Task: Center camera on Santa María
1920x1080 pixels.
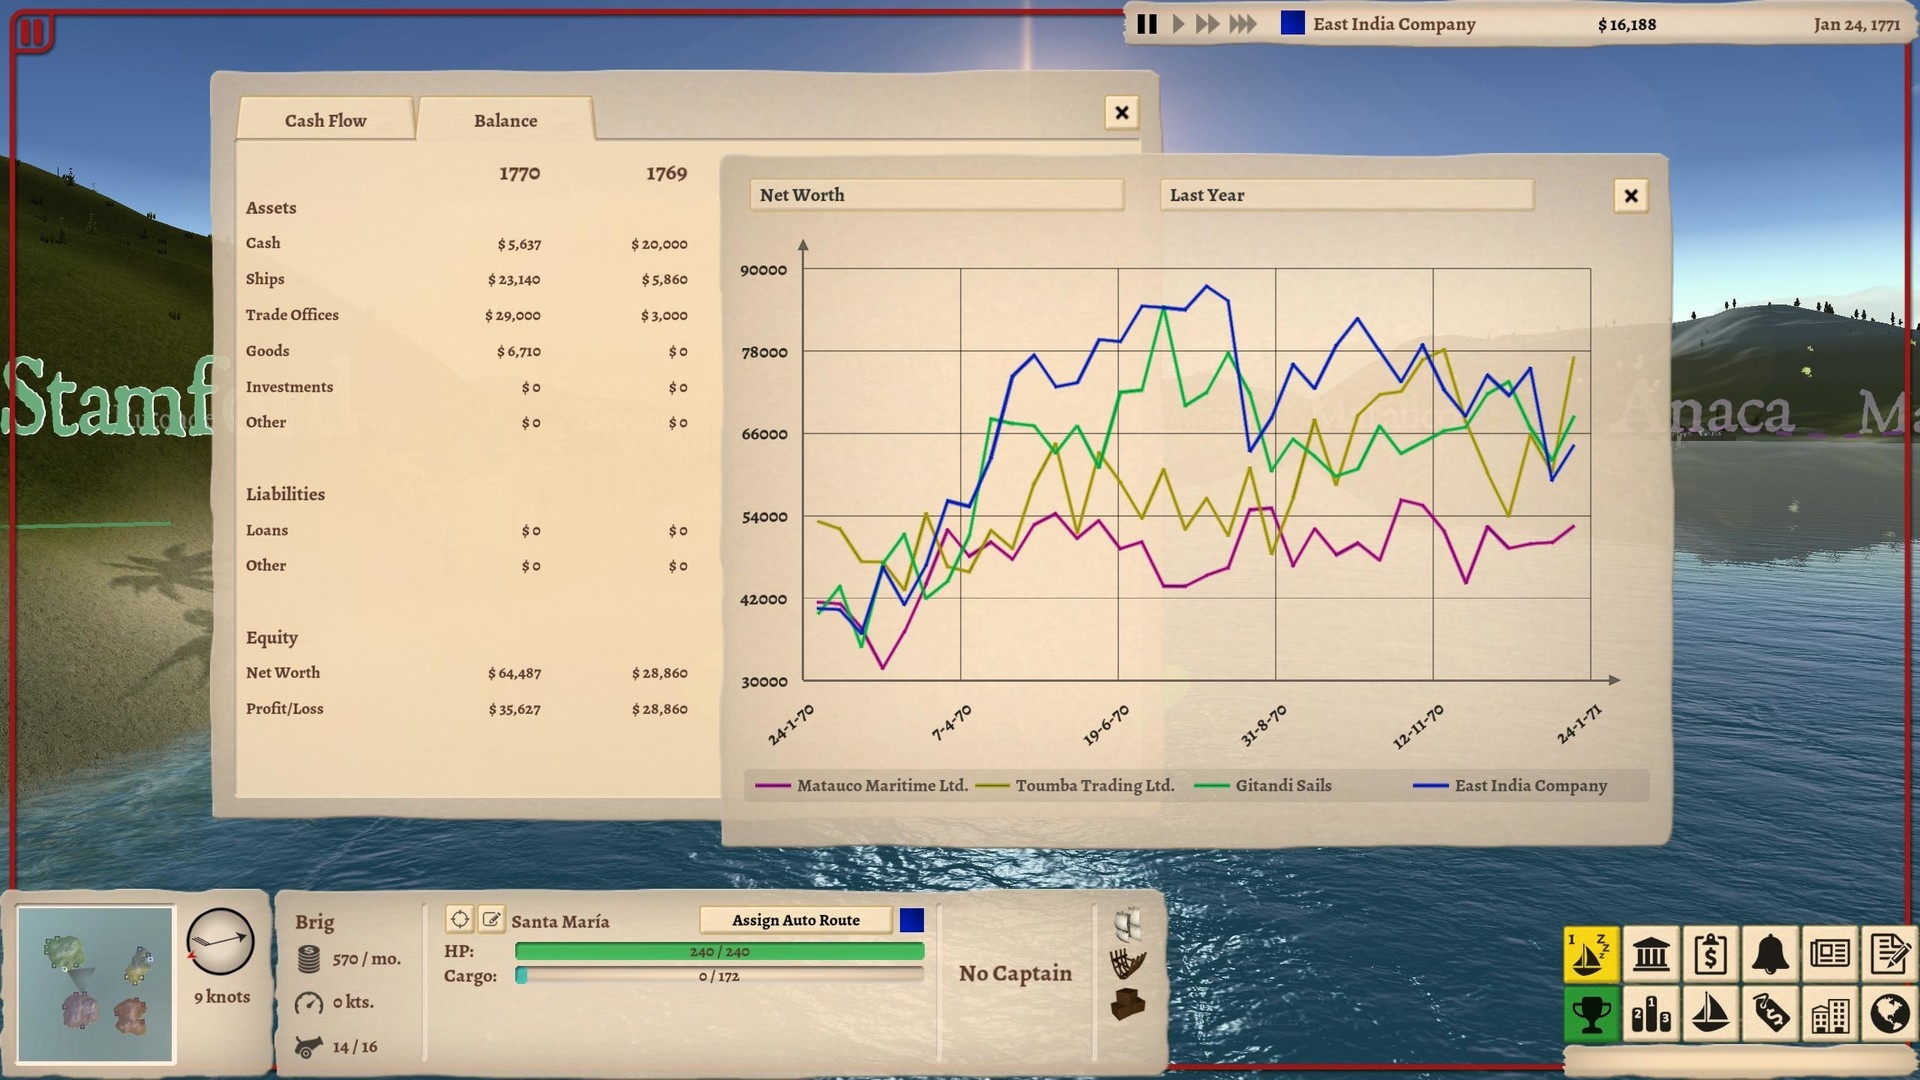Action: (x=459, y=919)
